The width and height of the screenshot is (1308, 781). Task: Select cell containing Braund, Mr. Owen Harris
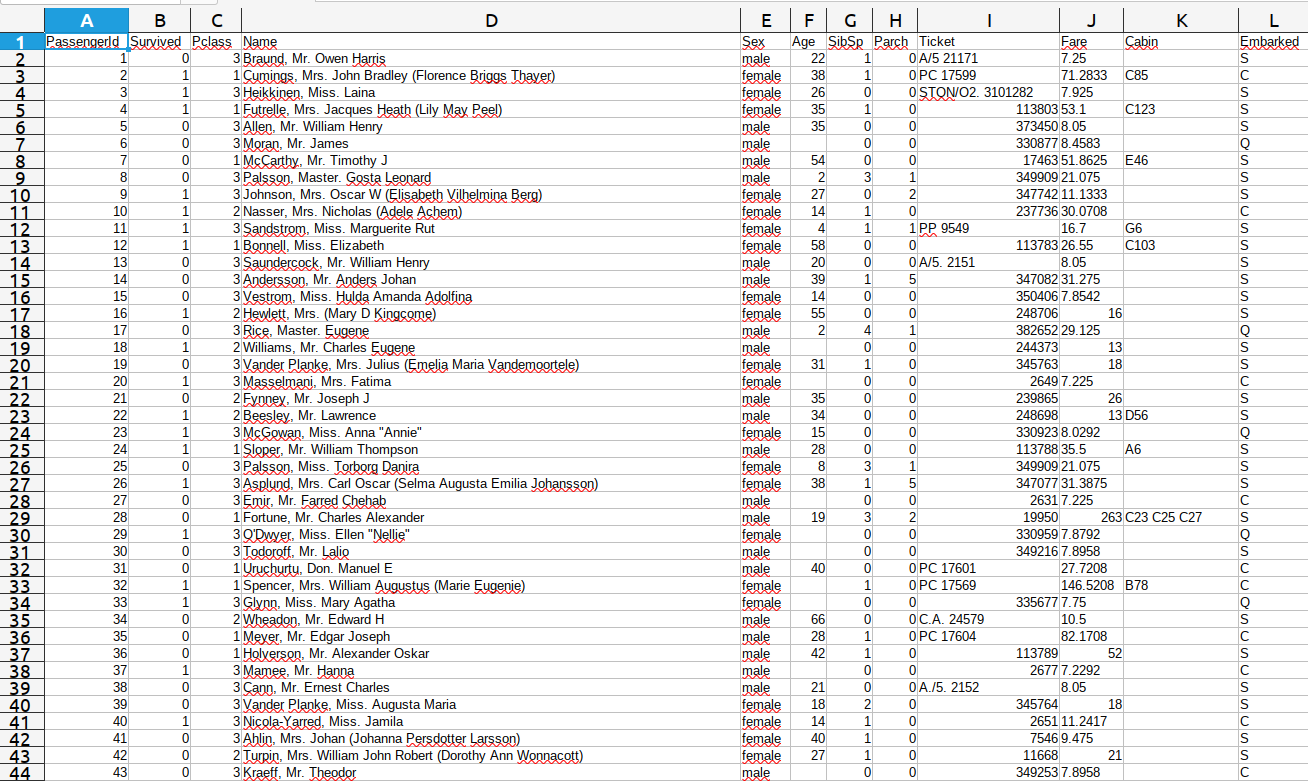[490, 59]
